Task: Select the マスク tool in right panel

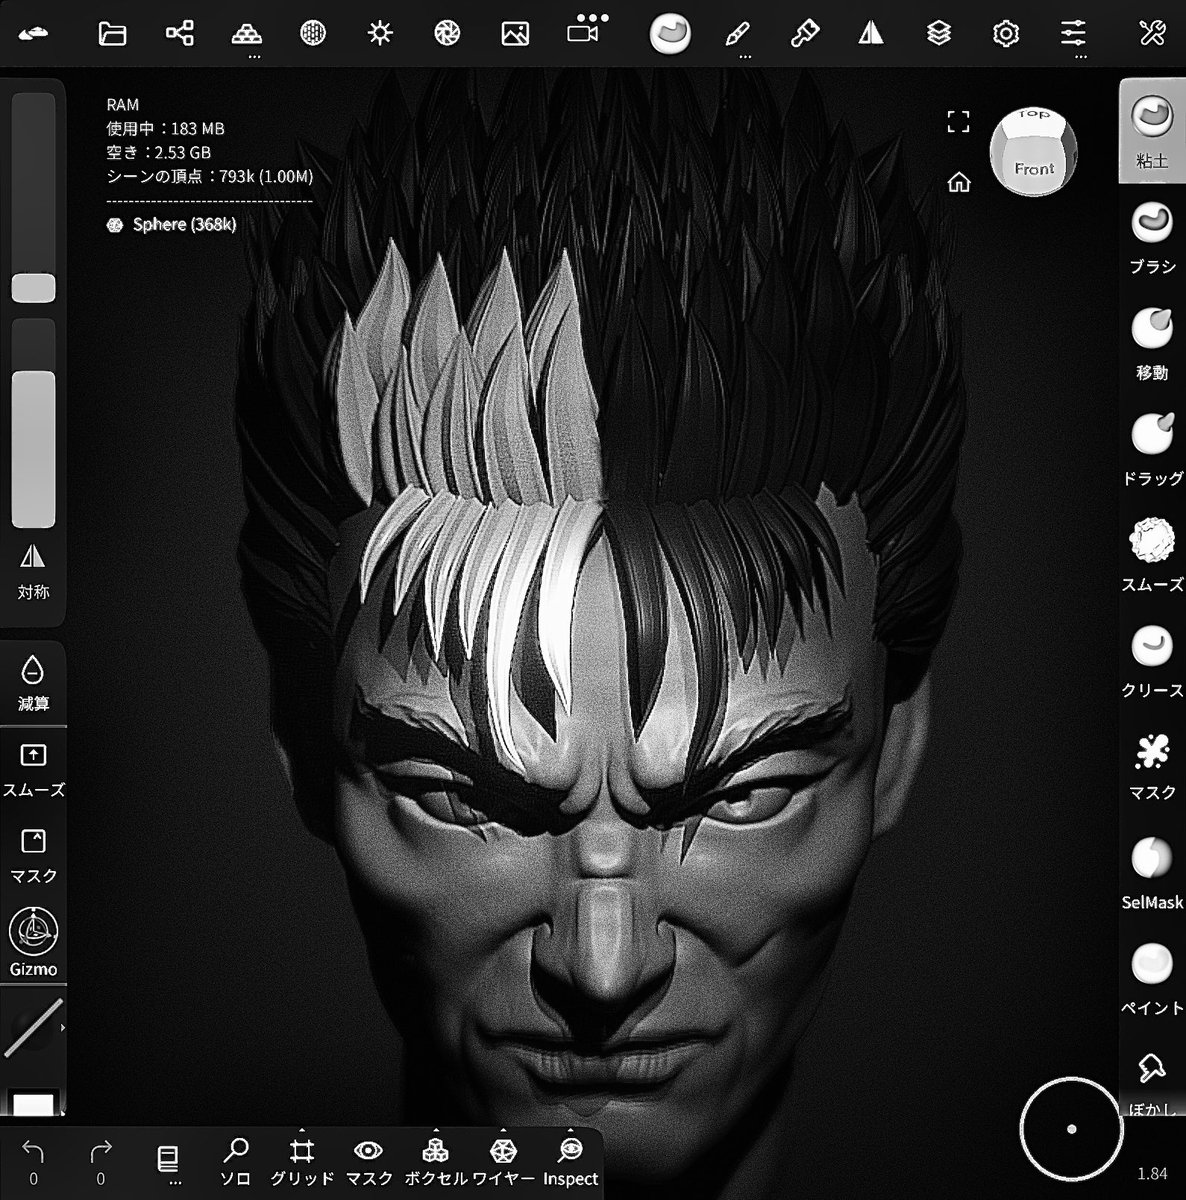Action: [1152, 767]
